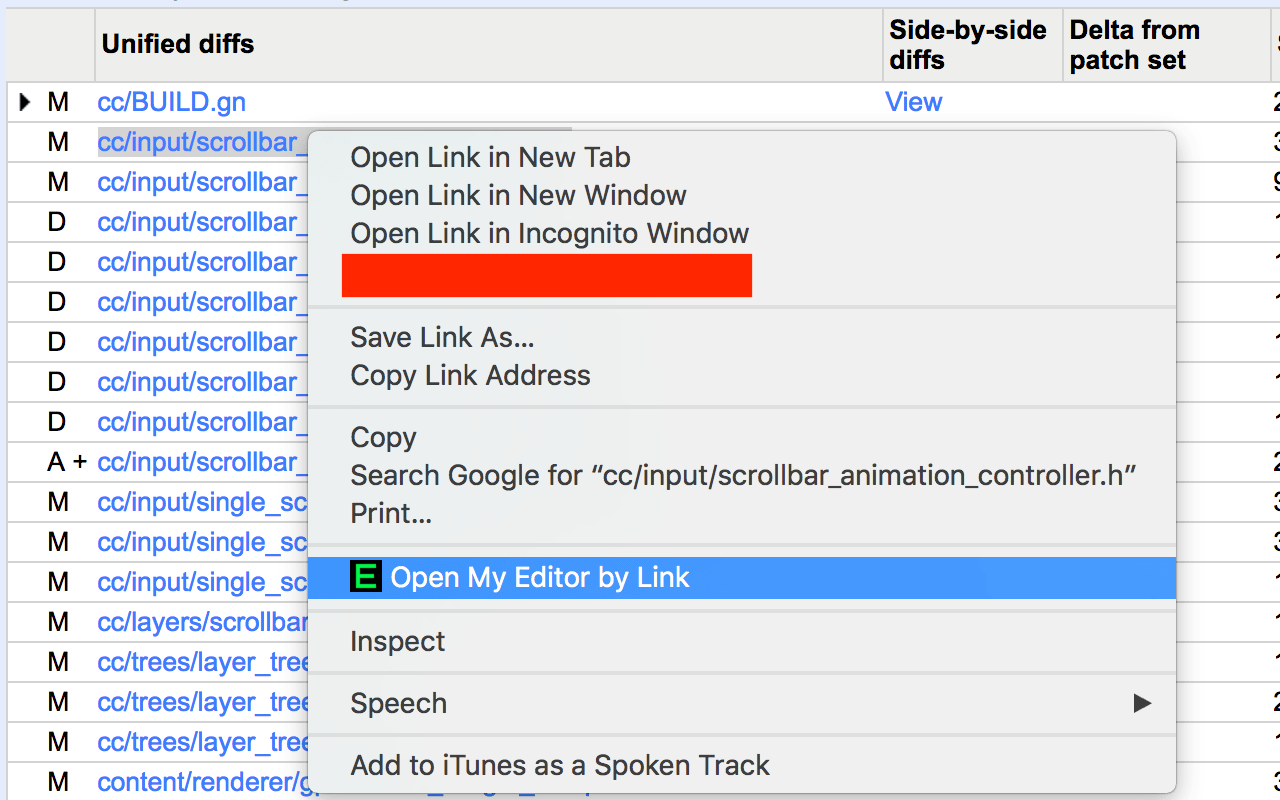Open the cc/BUILD.gn file link
The image size is (1280, 800).
[x=171, y=102]
